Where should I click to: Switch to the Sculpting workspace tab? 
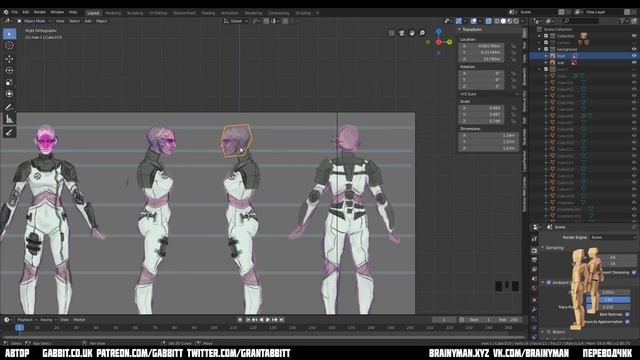[135, 13]
